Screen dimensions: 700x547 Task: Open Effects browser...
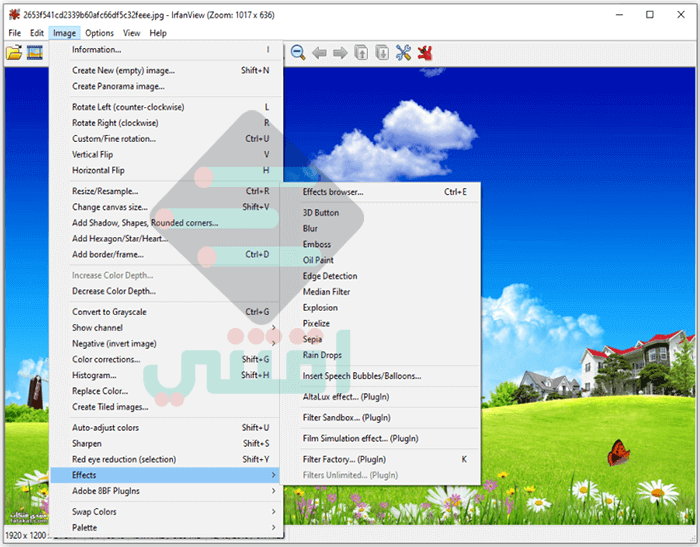pyautogui.click(x=380, y=192)
